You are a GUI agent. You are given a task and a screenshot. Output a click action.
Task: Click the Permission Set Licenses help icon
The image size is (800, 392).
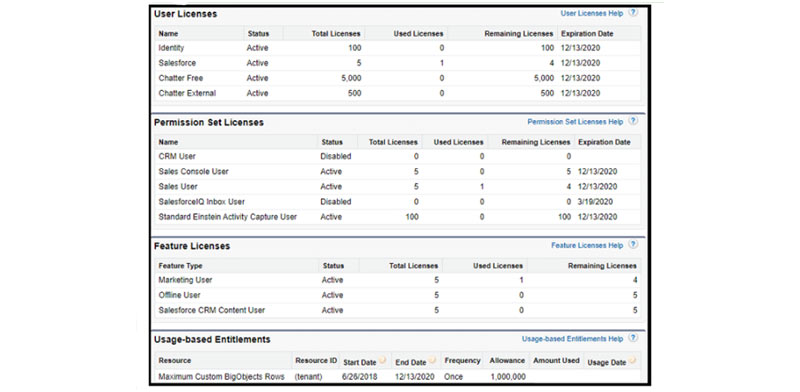[x=633, y=121]
